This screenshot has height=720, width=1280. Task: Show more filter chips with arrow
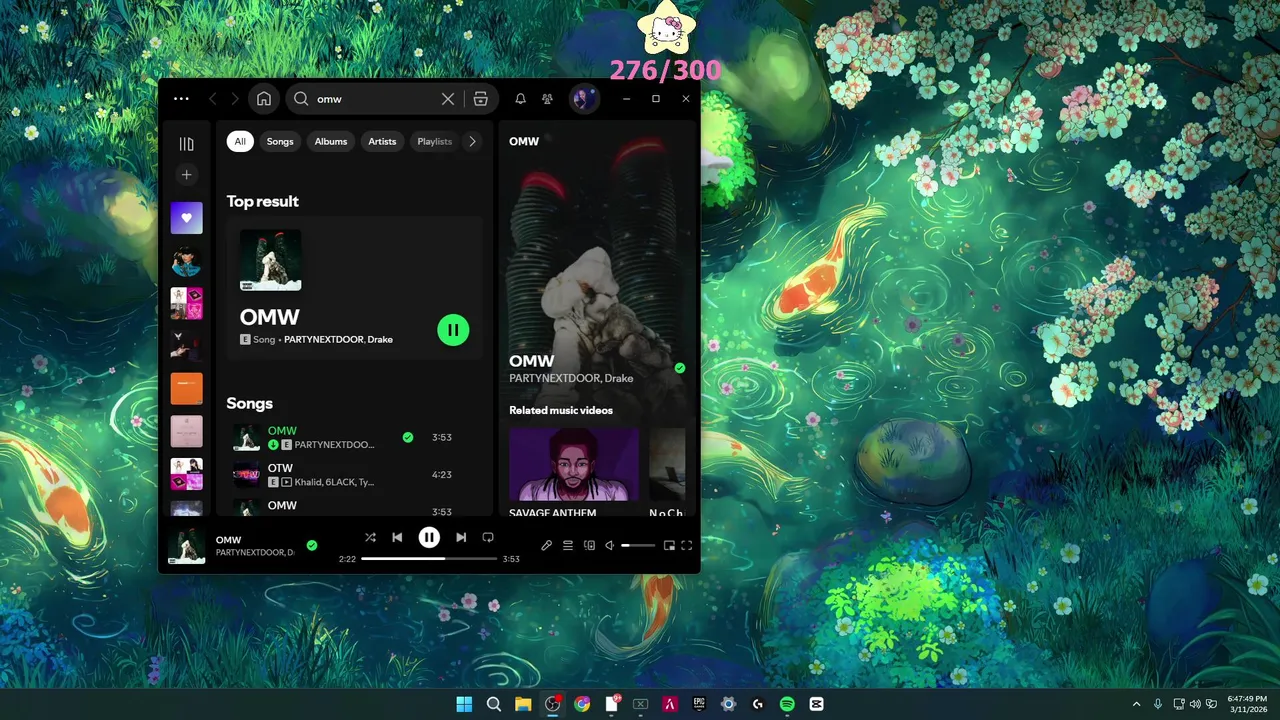472,141
